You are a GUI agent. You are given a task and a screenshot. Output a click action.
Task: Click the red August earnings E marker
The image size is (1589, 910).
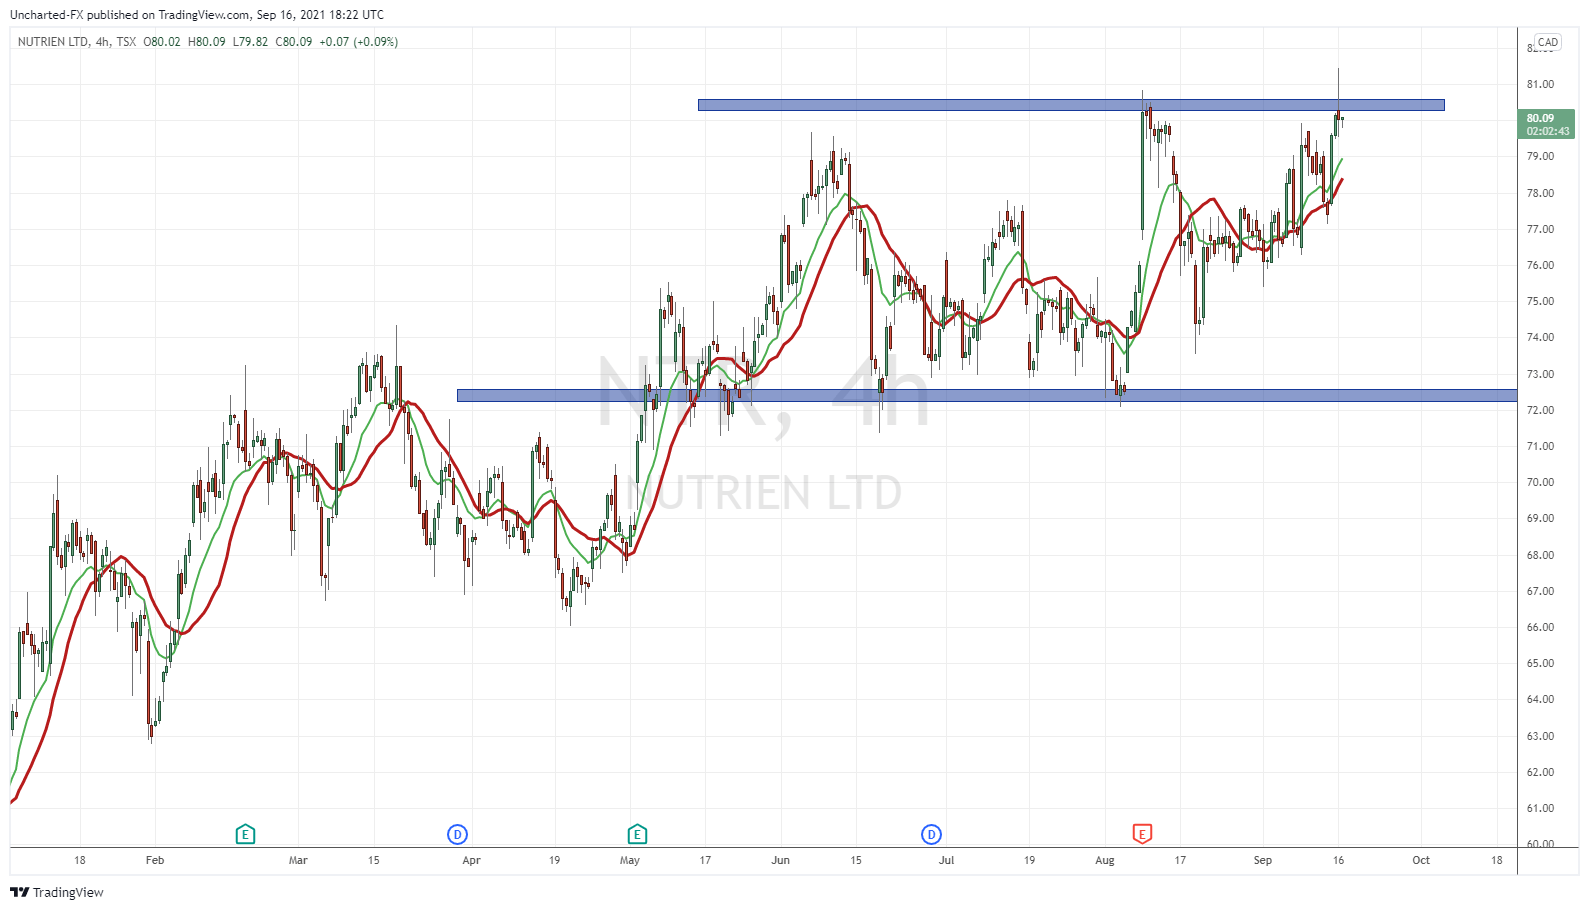coord(1142,834)
